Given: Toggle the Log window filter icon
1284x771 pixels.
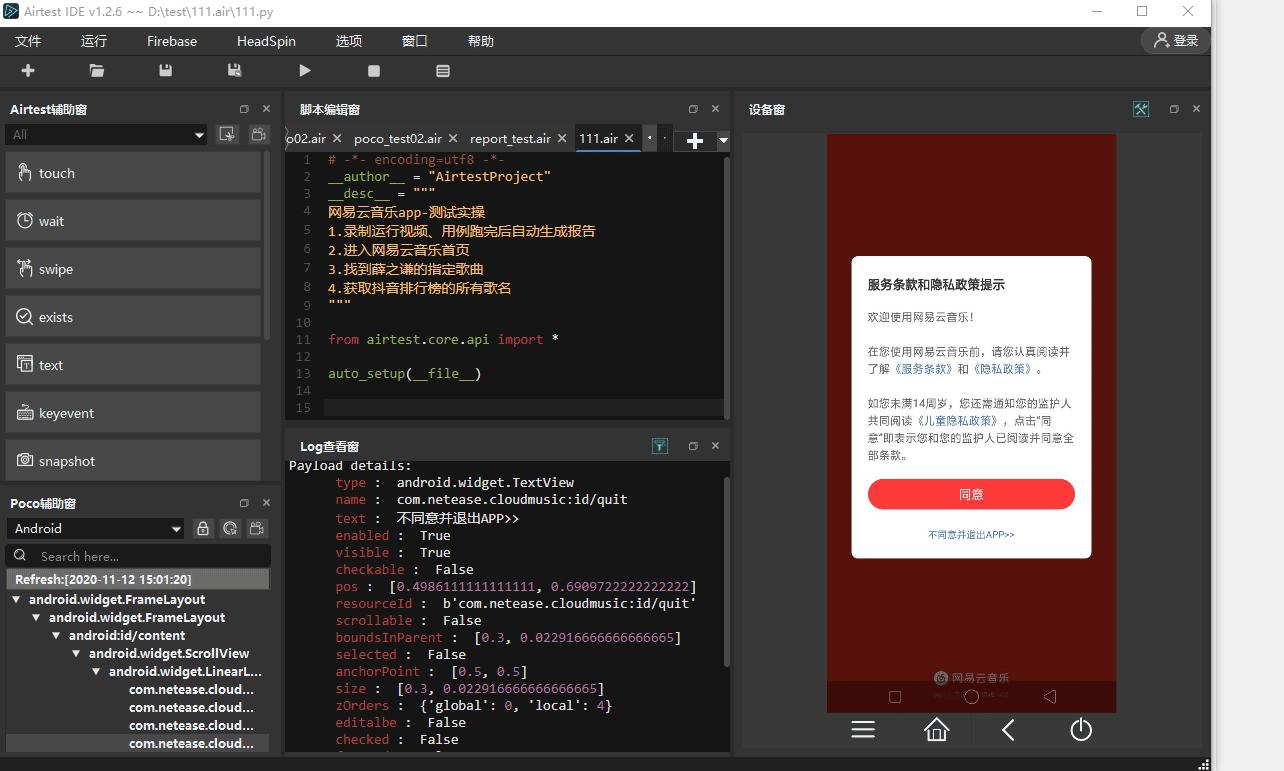Looking at the screenshot, I should (x=660, y=446).
